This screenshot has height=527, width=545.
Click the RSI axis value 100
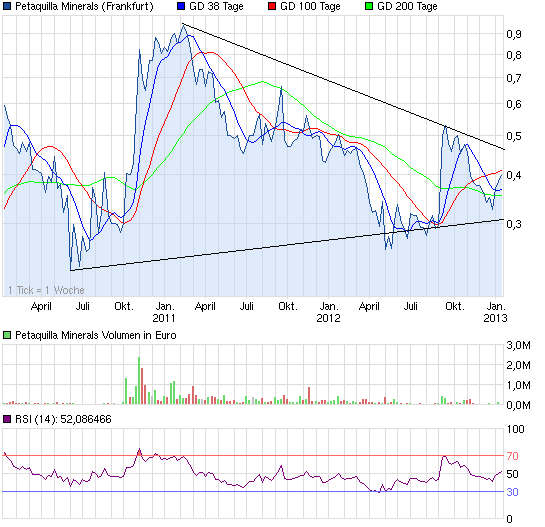click(515, 429)
